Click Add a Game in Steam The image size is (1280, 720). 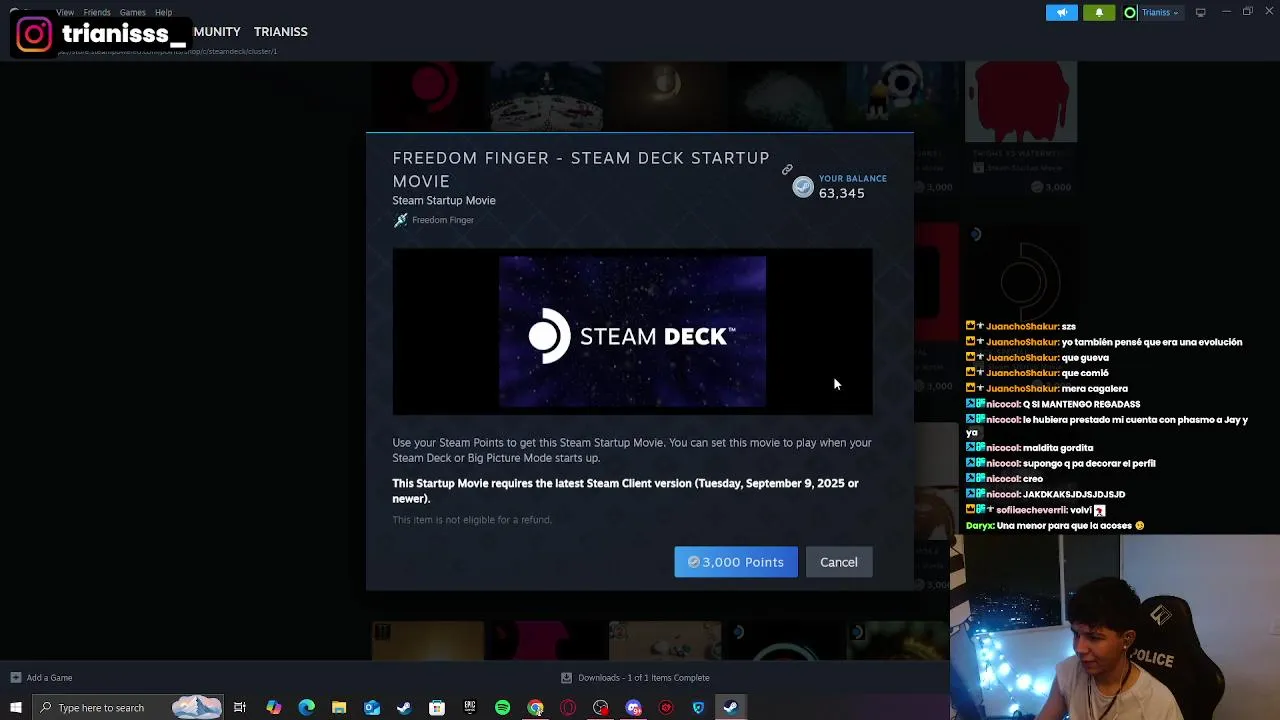pyautogui.click(x=41, y=678)
